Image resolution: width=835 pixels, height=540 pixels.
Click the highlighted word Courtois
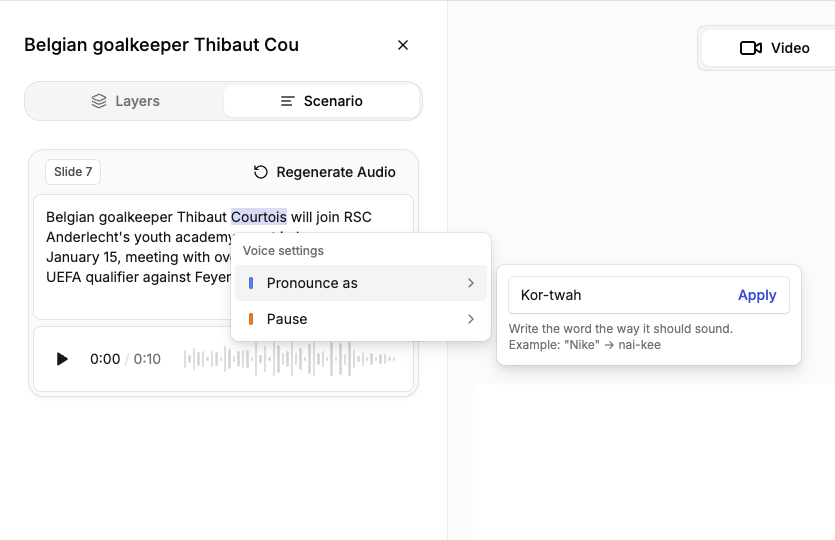259,217
